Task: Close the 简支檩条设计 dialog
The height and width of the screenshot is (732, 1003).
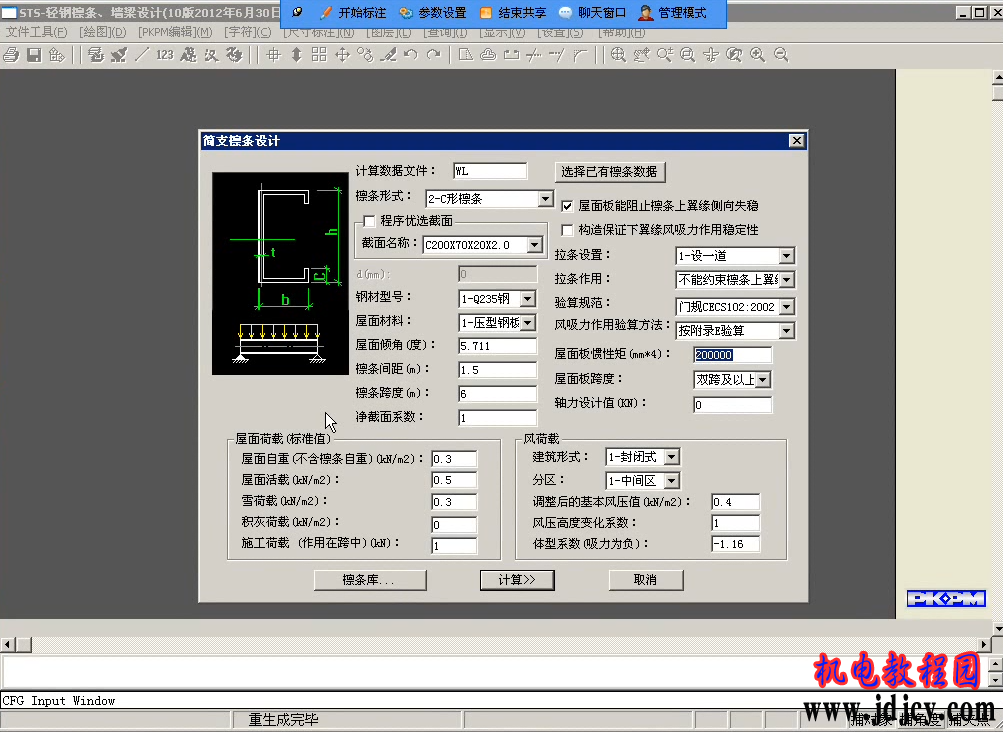Action: 796,141
